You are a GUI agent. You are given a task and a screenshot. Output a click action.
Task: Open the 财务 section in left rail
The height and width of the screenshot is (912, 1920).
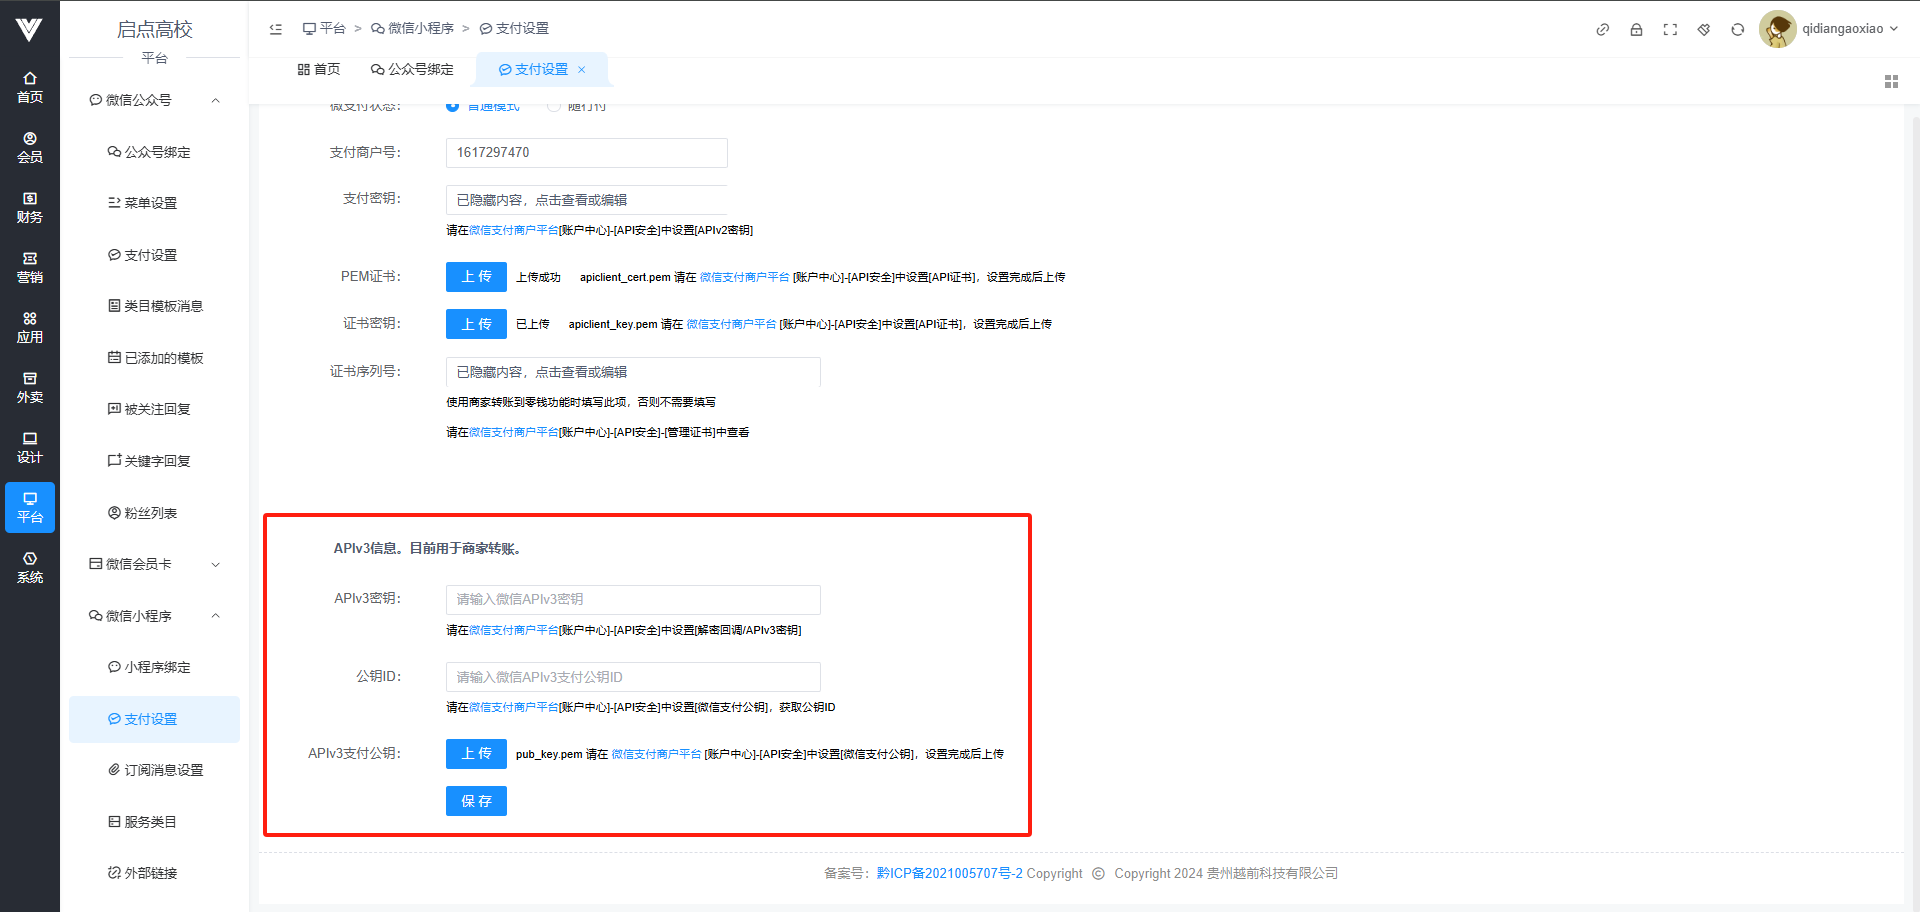point(30,207)
